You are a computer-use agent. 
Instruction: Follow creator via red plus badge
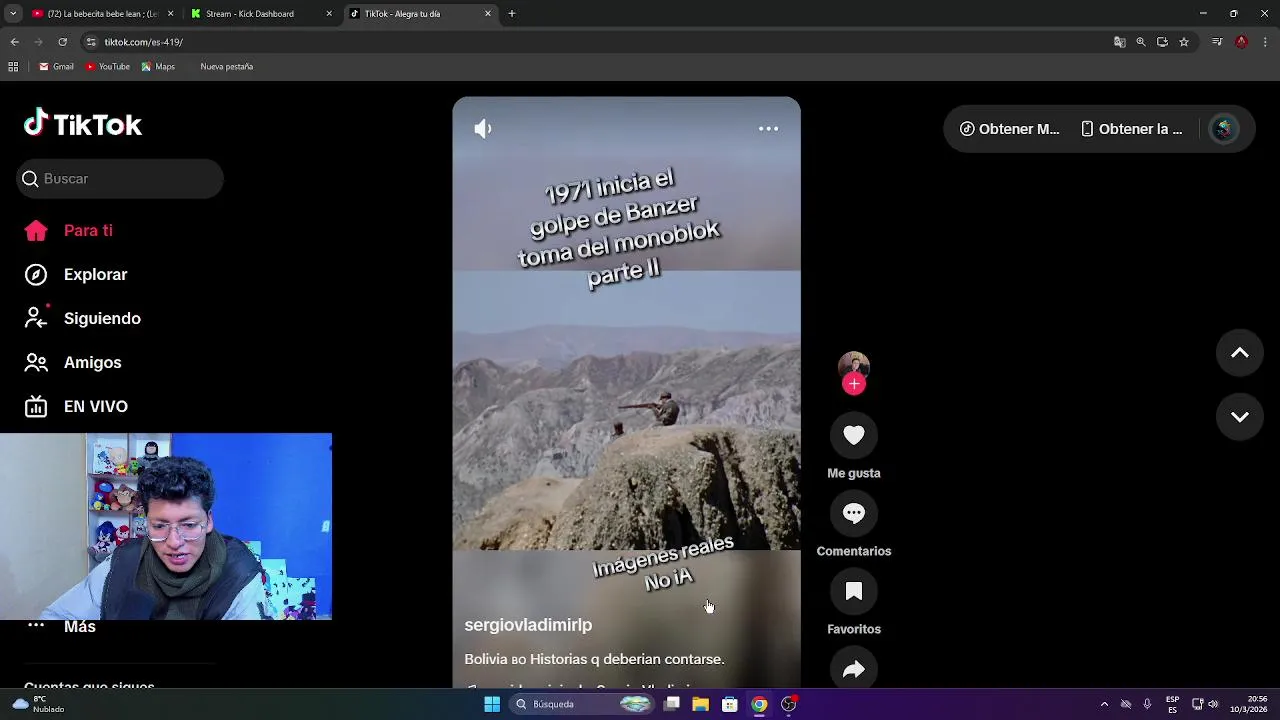pyautogui.click(x=854, y=384)
